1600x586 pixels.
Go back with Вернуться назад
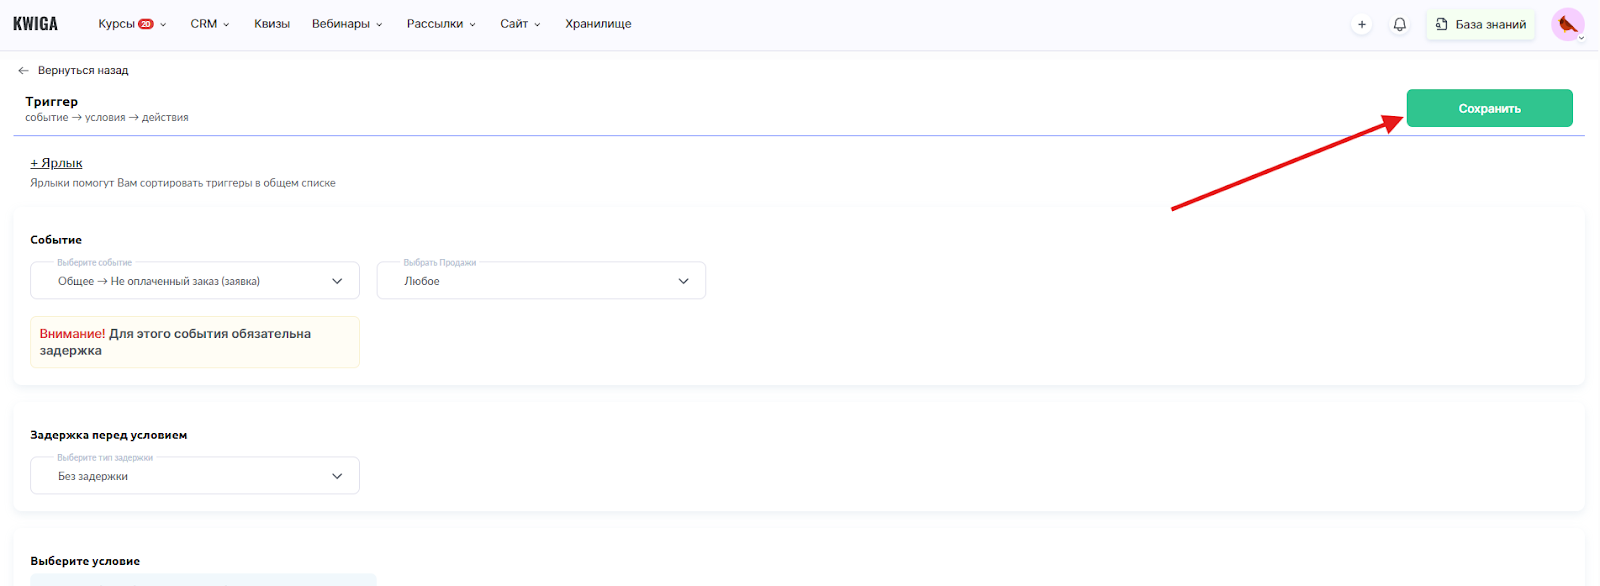point(83,71)
